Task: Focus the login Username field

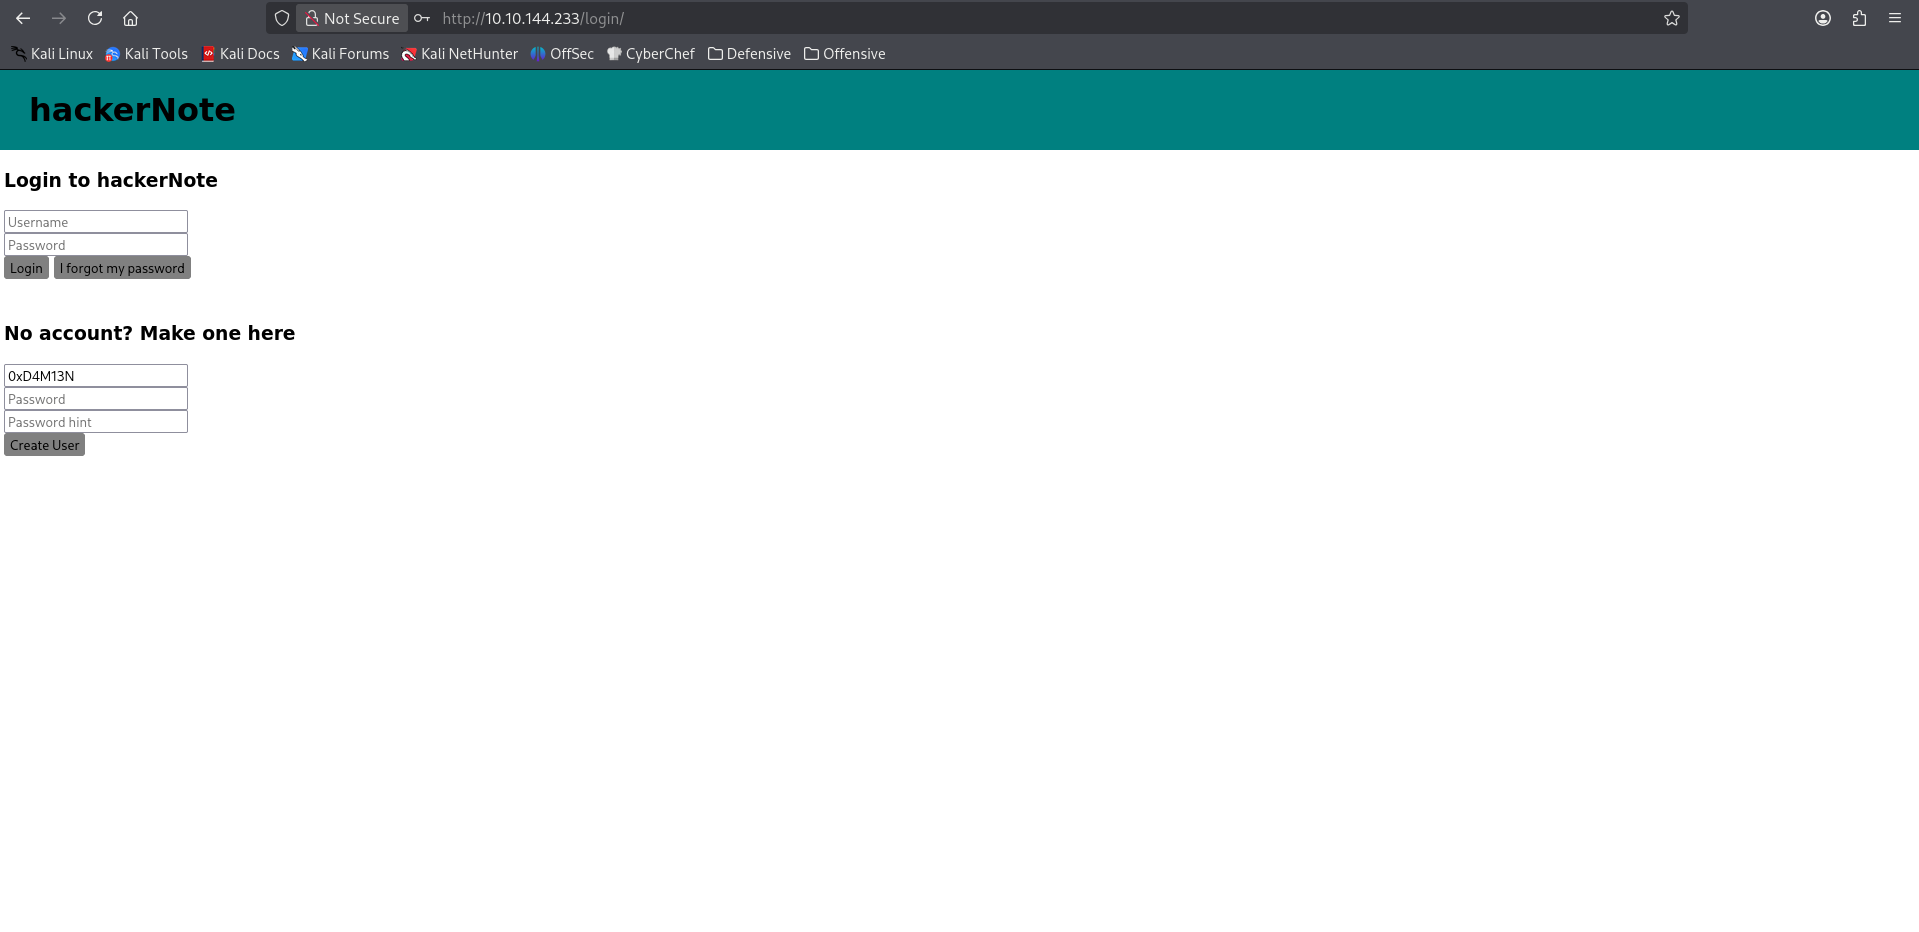Action: (x=96, y=222)
